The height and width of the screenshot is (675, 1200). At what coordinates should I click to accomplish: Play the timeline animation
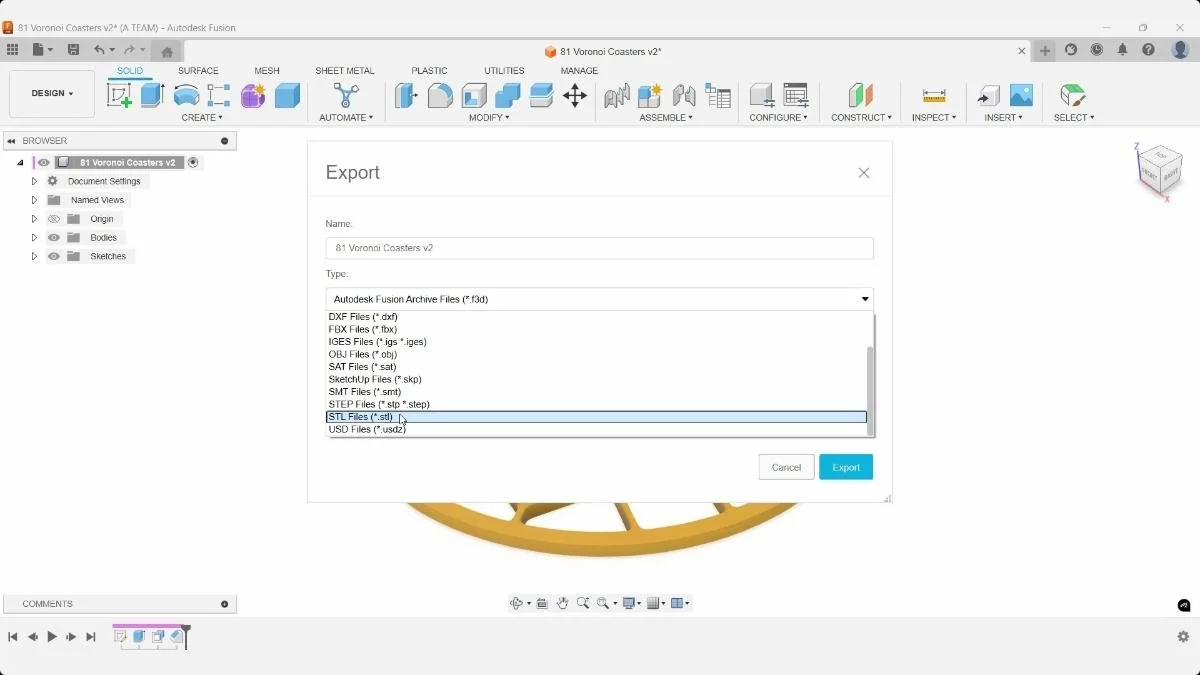52,637
